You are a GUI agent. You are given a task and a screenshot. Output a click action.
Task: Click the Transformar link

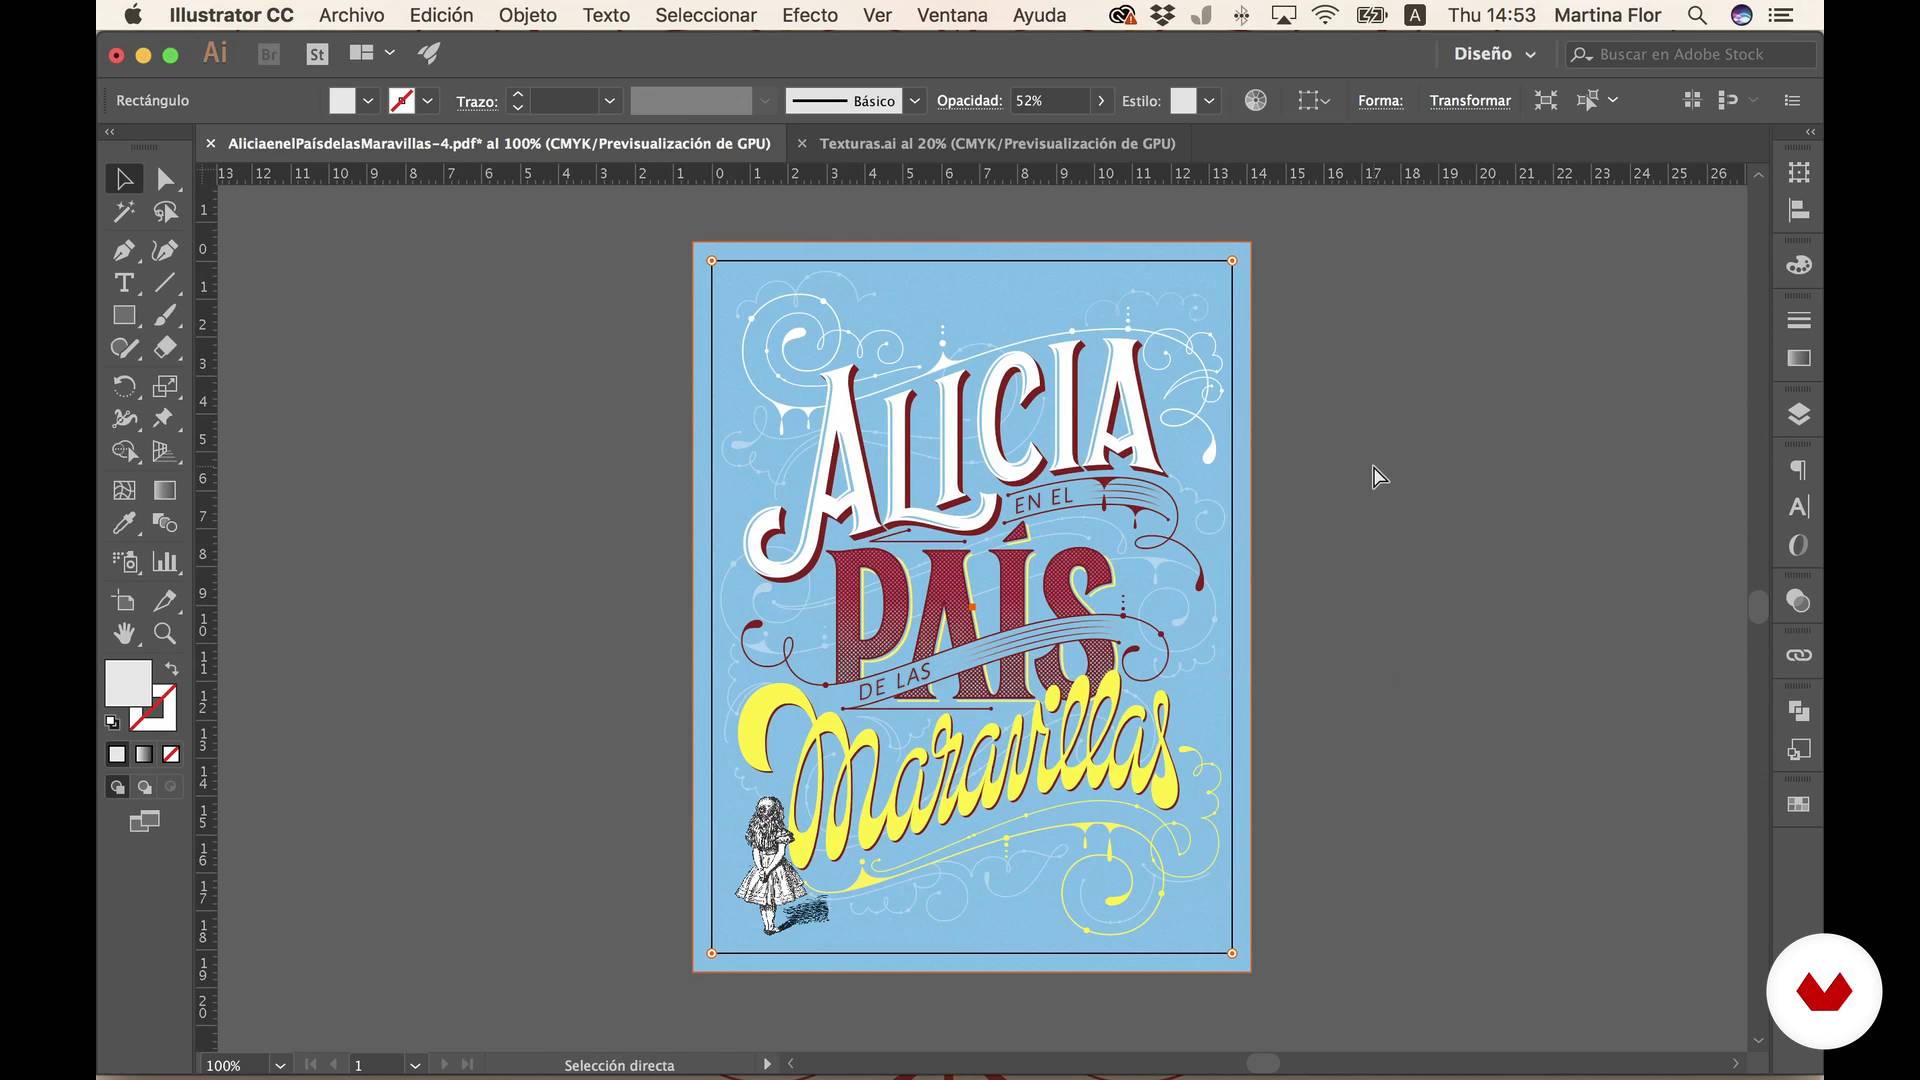pyautogui.click(x=1470, y=101)
